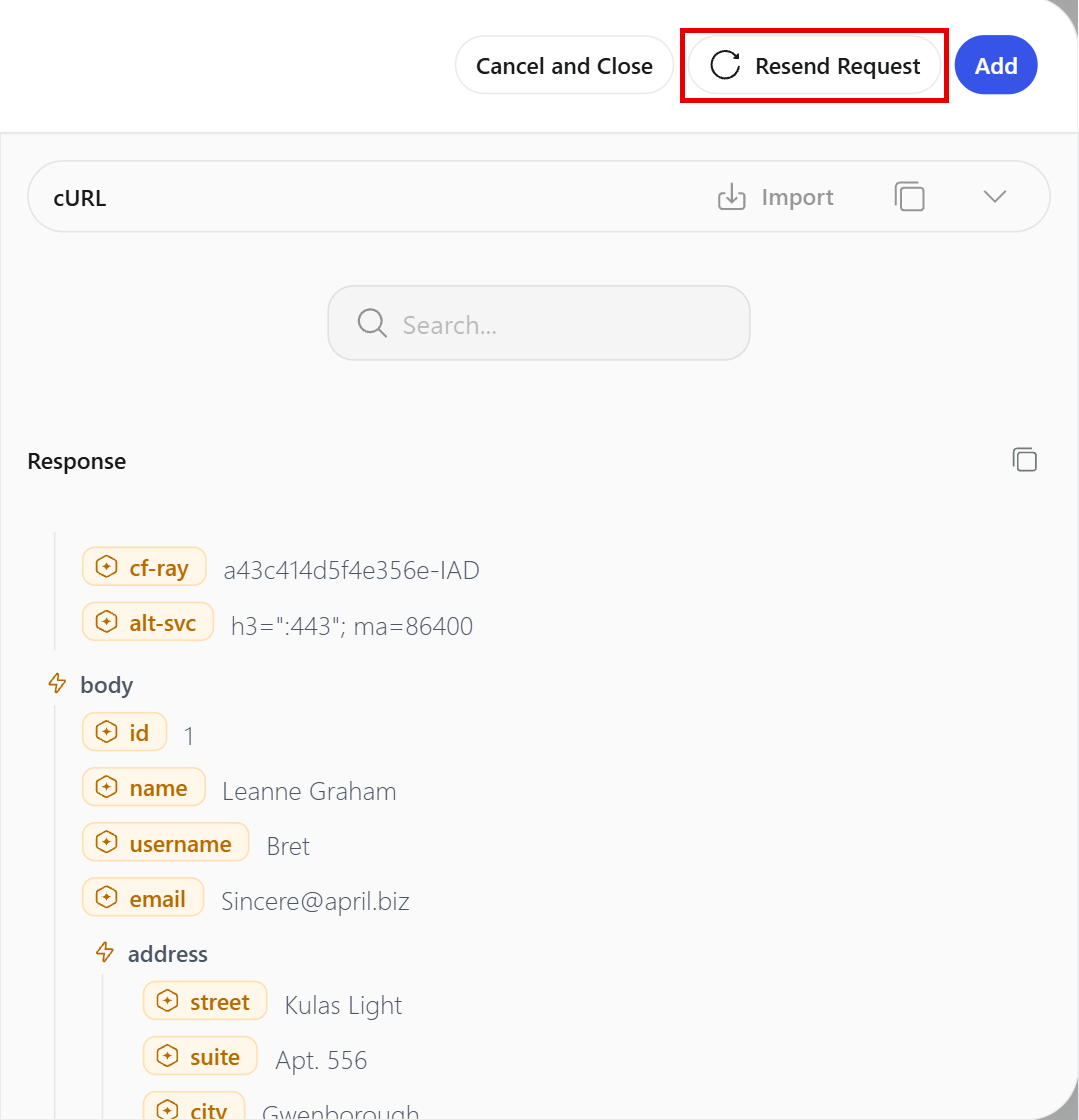Image resolution: width=1079 pixels, height=1120 pixels.
Task: Click the hexagon icon on email pill
Action: pyautogui.click(x=106, y=897)
